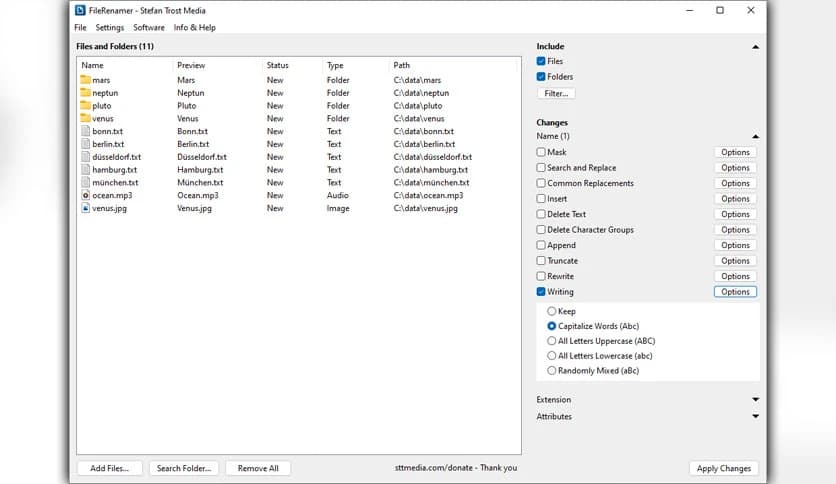Image resolution: width=836 pixels, height=484 pixels.
Task: Sort list by the Status column header
Action: (x=277, y=65)
